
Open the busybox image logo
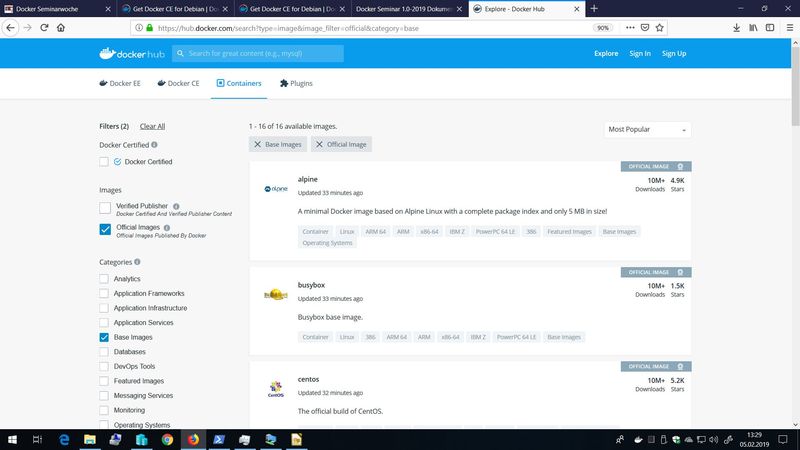tap(276, 294)
